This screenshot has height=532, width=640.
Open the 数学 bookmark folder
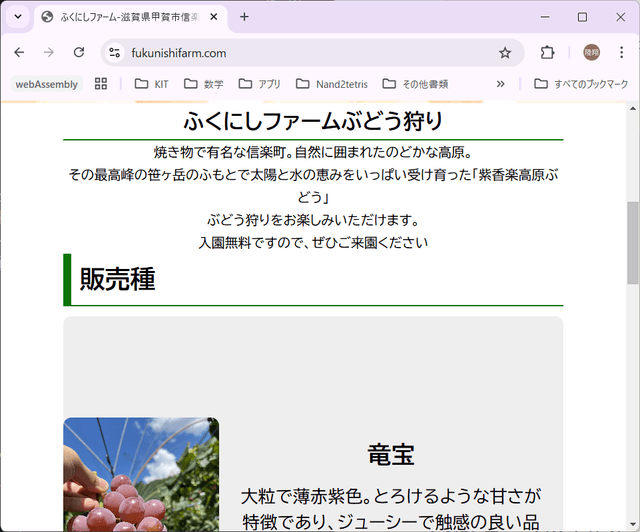click(204, 84)
